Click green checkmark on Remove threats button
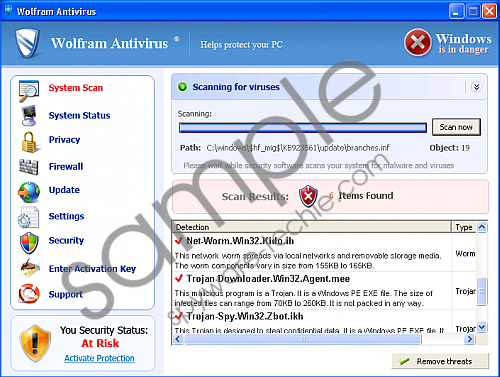 click(x=404, y=361)
